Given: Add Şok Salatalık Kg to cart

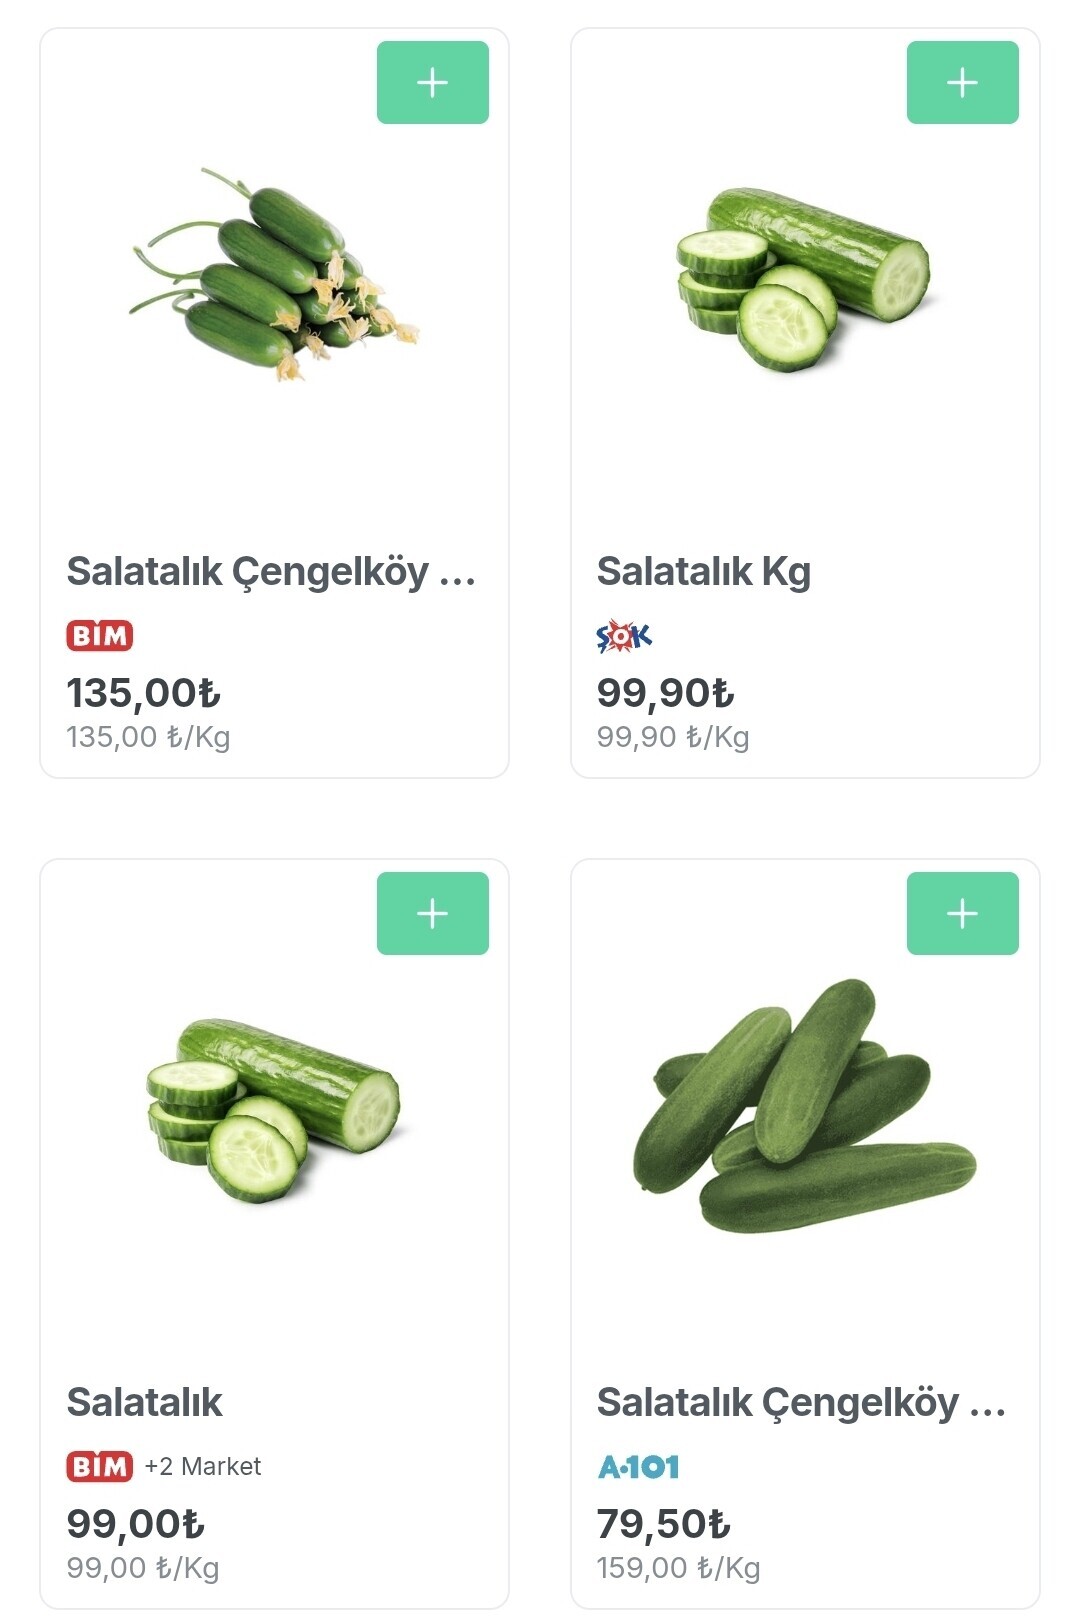Looking at the screenshot, I should click(x=962, y=82).
